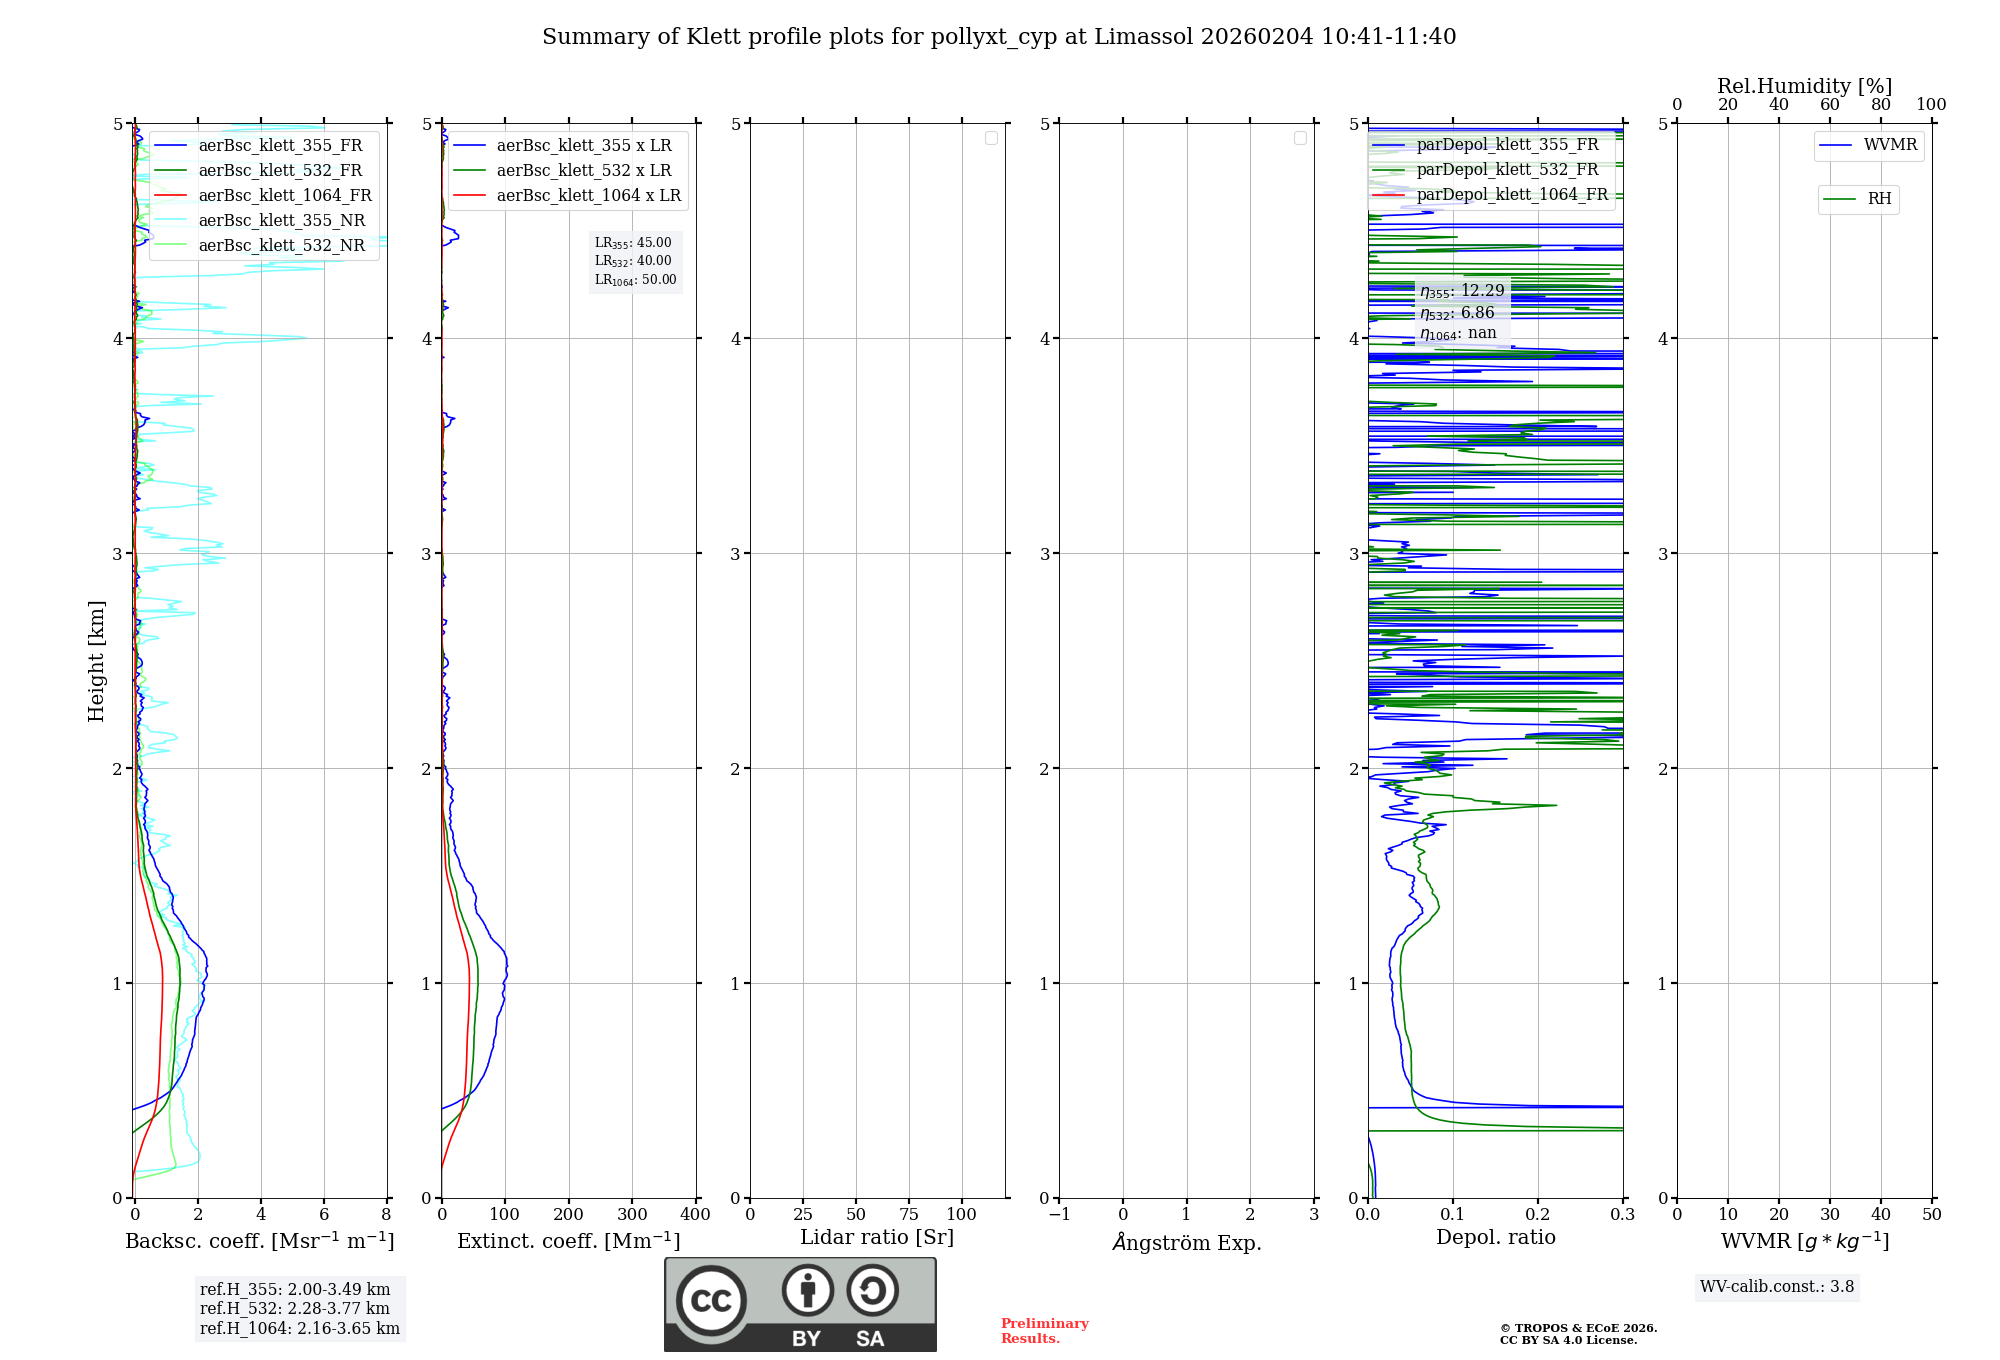Click the WVMR [g*kg⁻¹] axis label
Image resolution: width=2000 pixels, height=1360 pixels.
pyautogui.click(x=1805, y=1241)
